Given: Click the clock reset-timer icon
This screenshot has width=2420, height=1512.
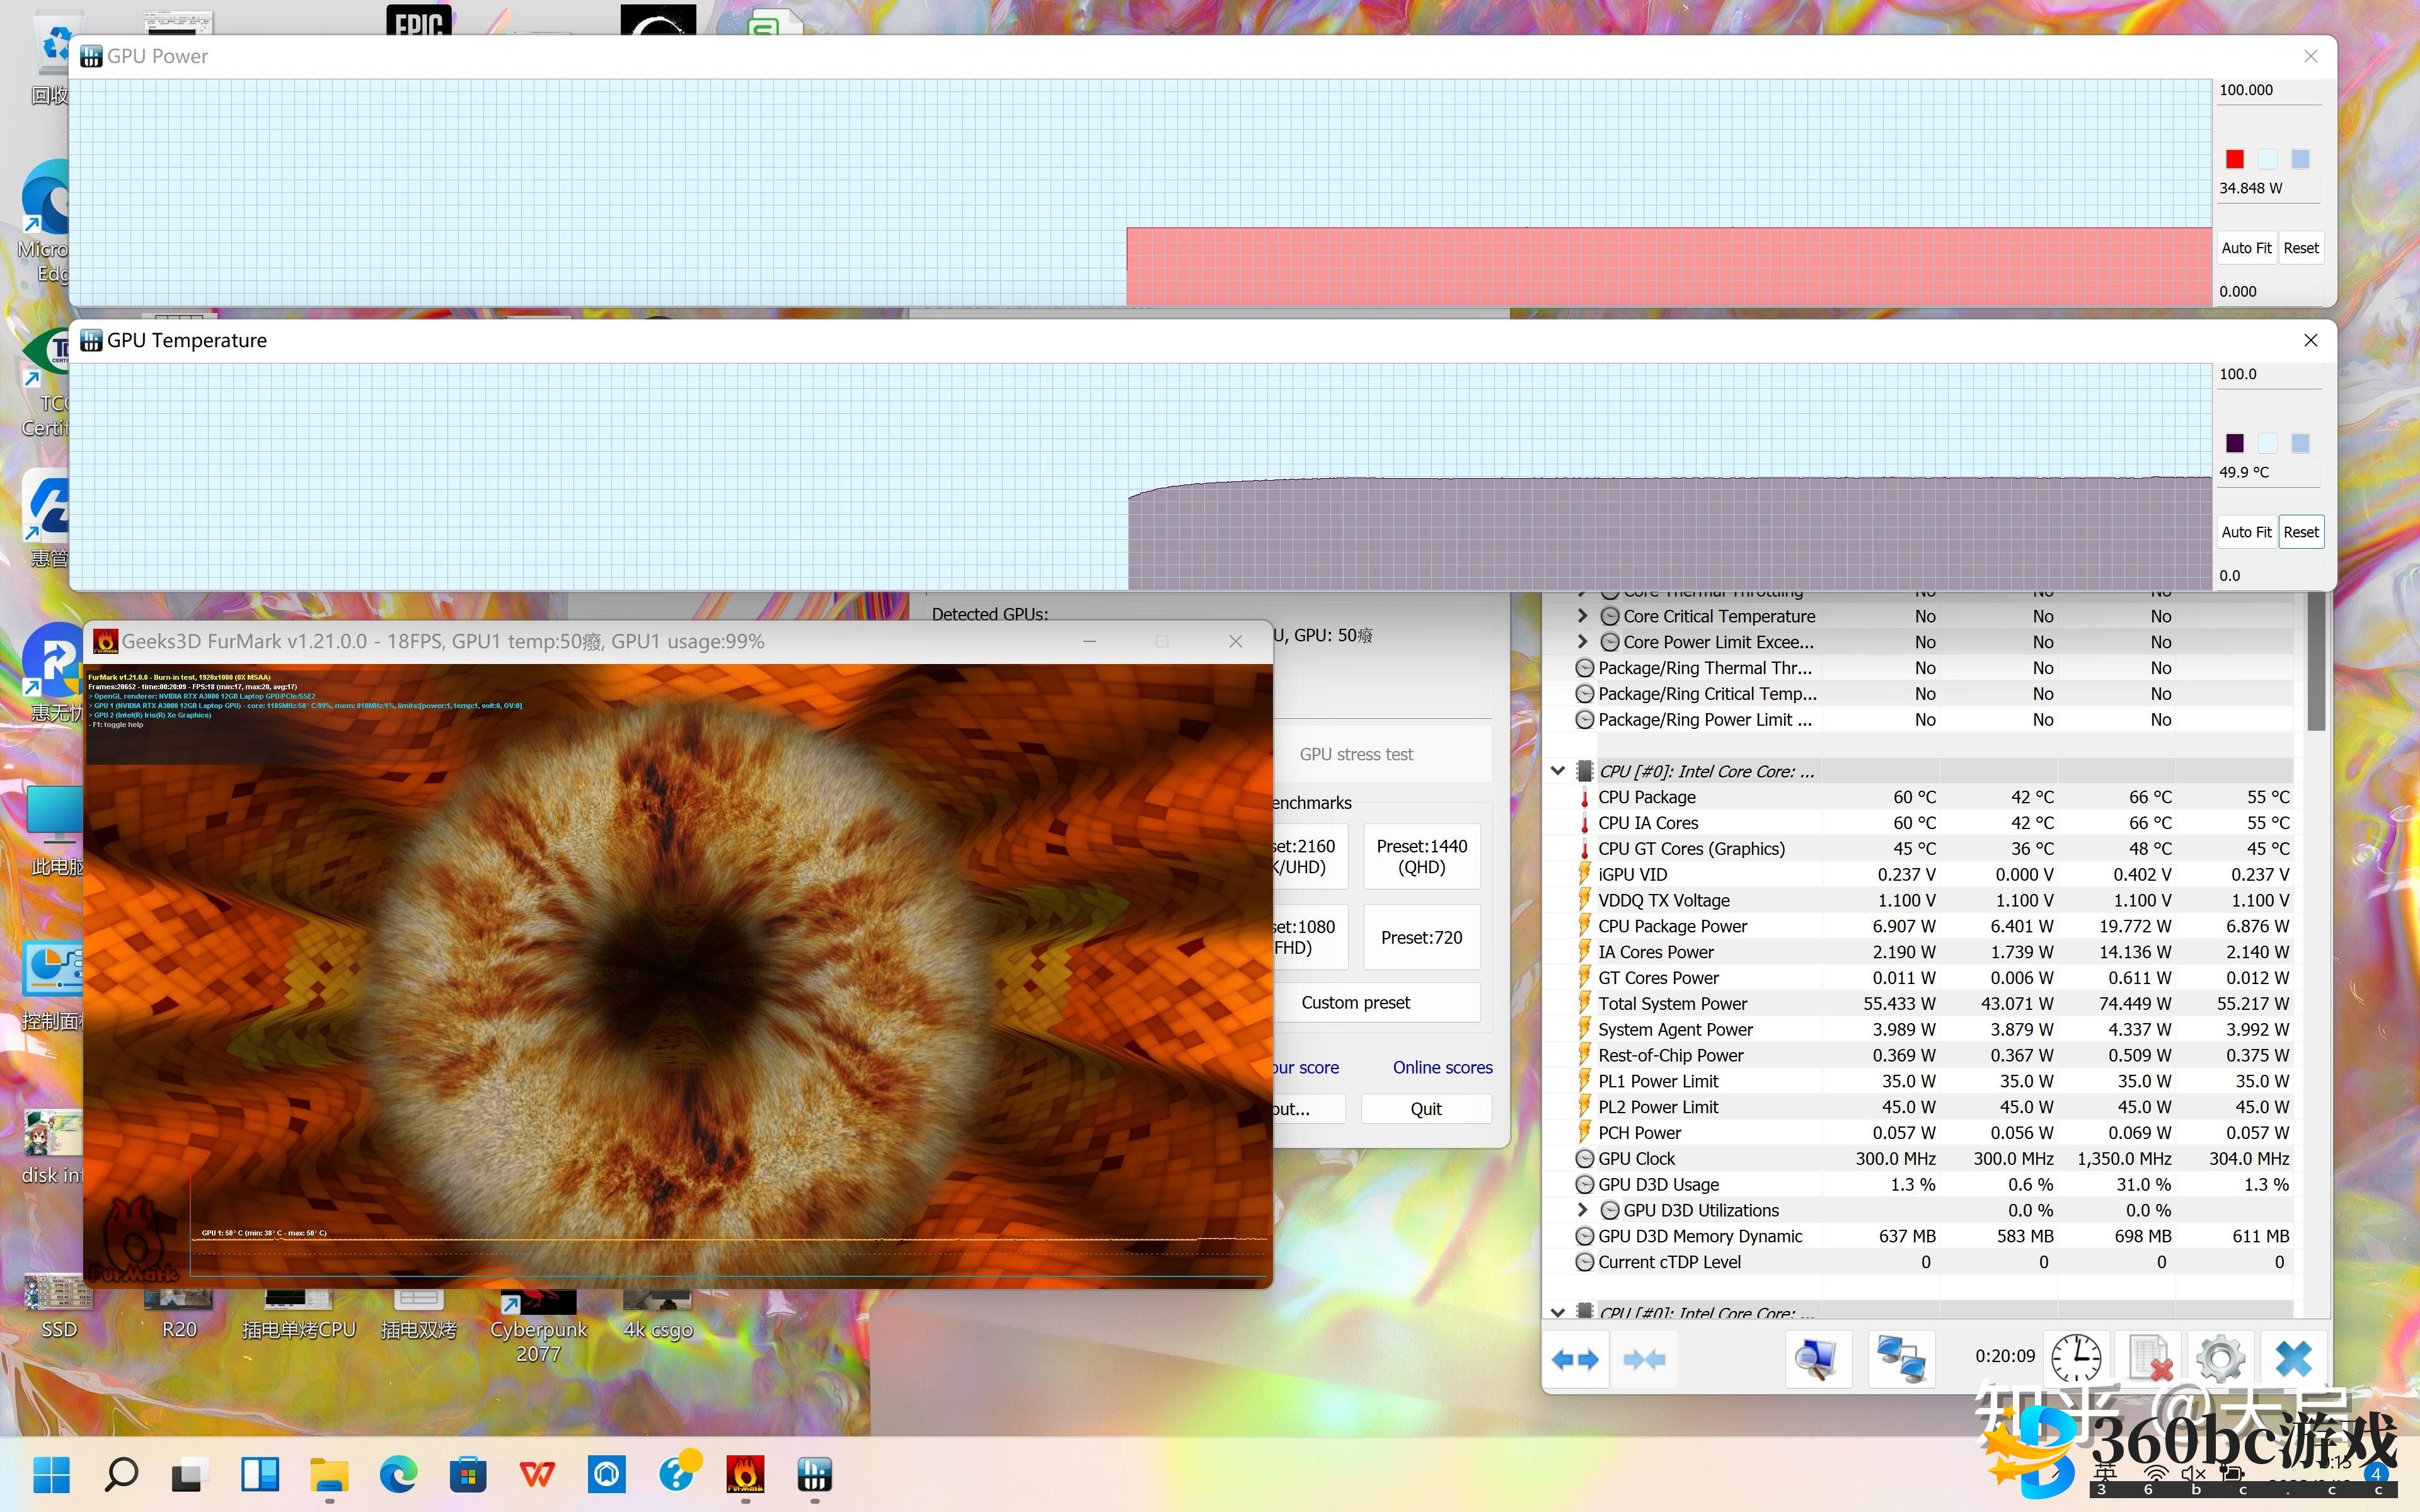Looking at the screenshot, I should point(2076,1359).
